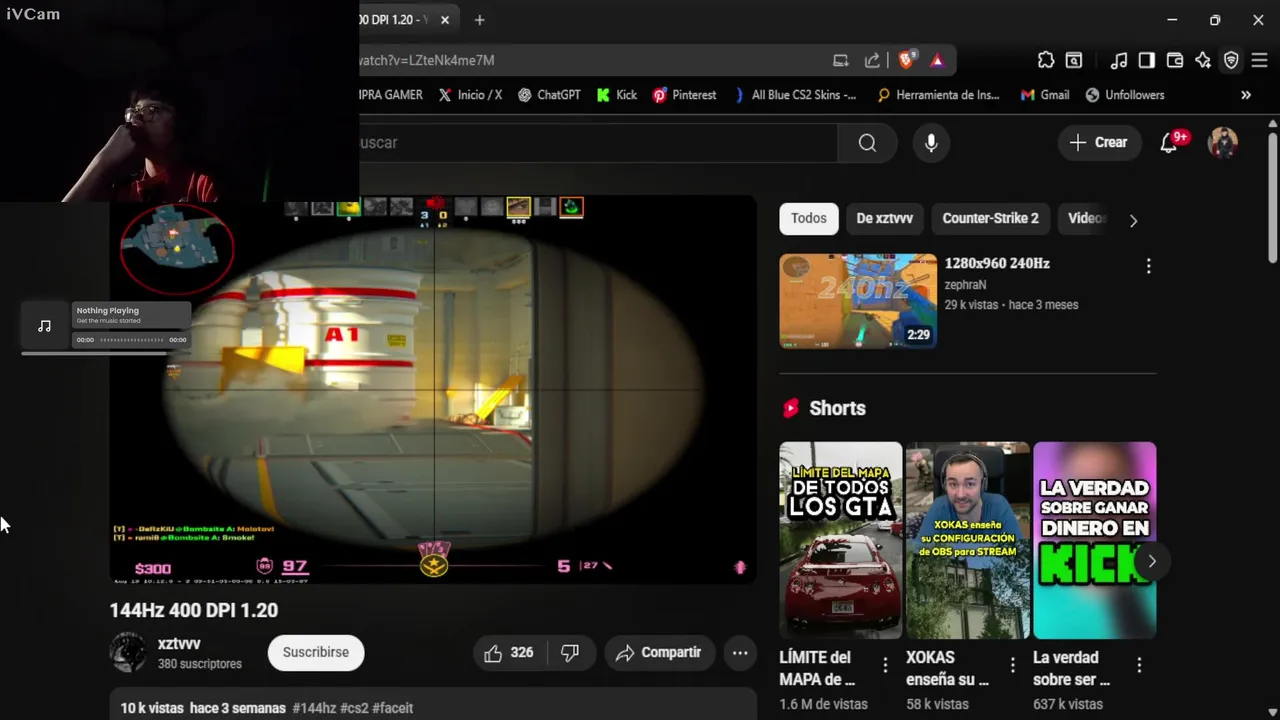
Task: Open options for XOKAS enseña short
Action: click(x=1012, y=664)
